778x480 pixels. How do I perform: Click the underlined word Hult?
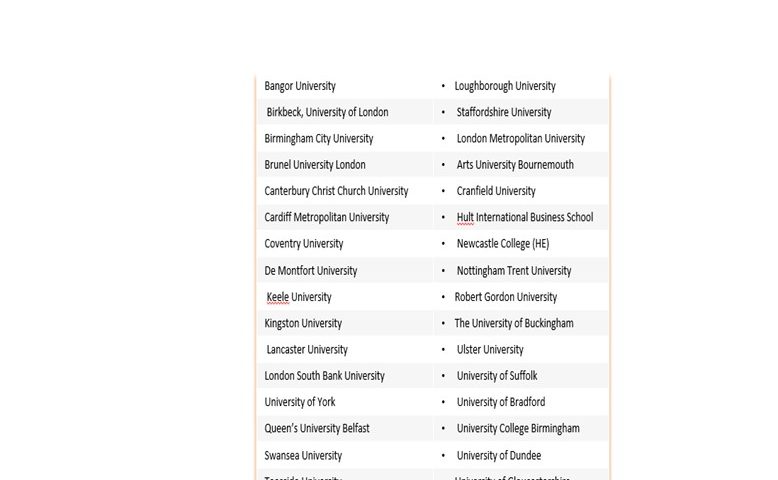coord(465,217)
